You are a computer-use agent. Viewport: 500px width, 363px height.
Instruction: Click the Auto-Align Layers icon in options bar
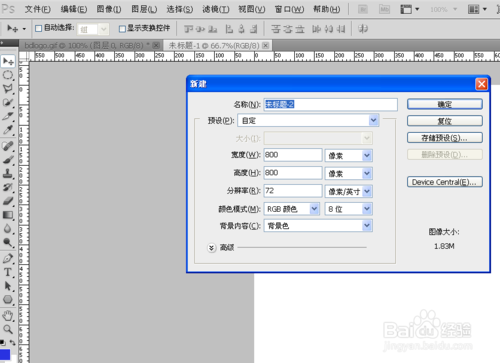coord(363,29)
